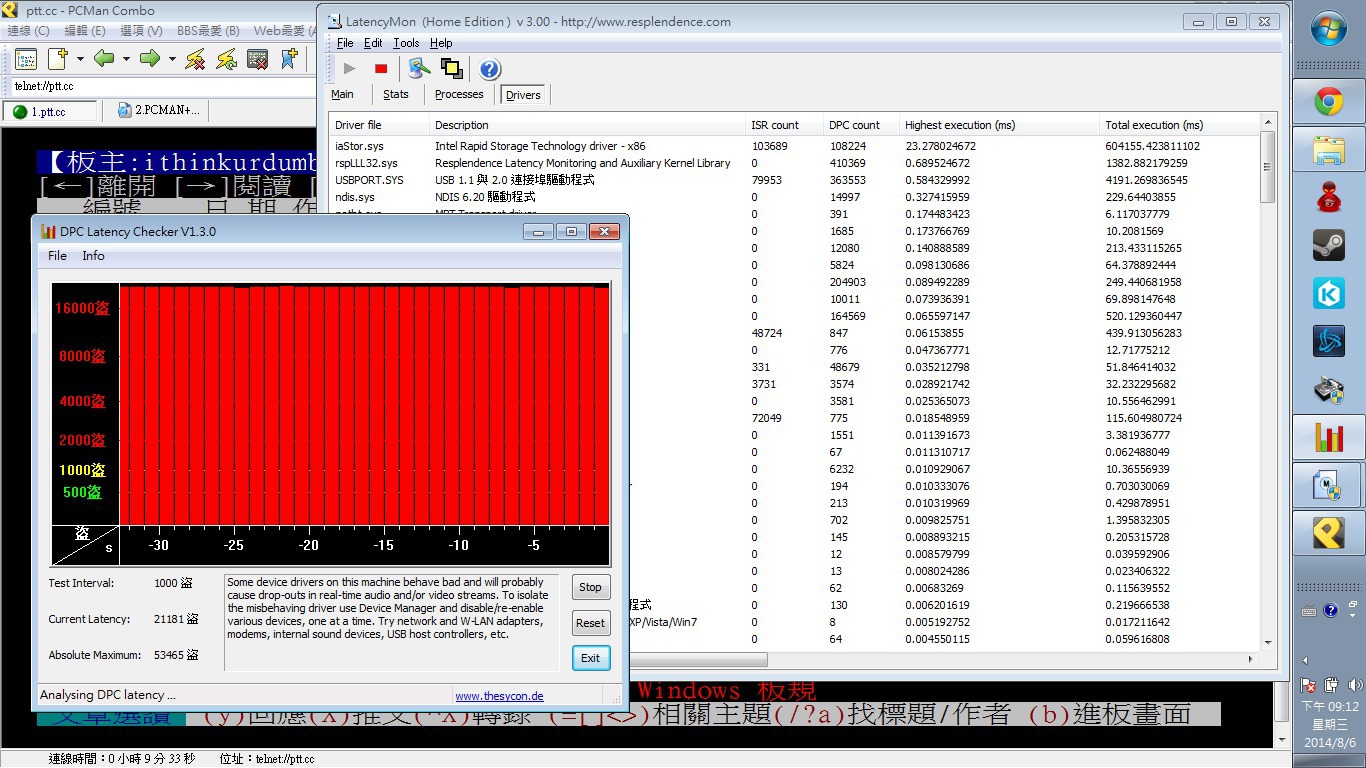Switch to LatencyMon Main tab
Image resolution: width=1366 pixels, height=768 pixels.
point(342,94)
